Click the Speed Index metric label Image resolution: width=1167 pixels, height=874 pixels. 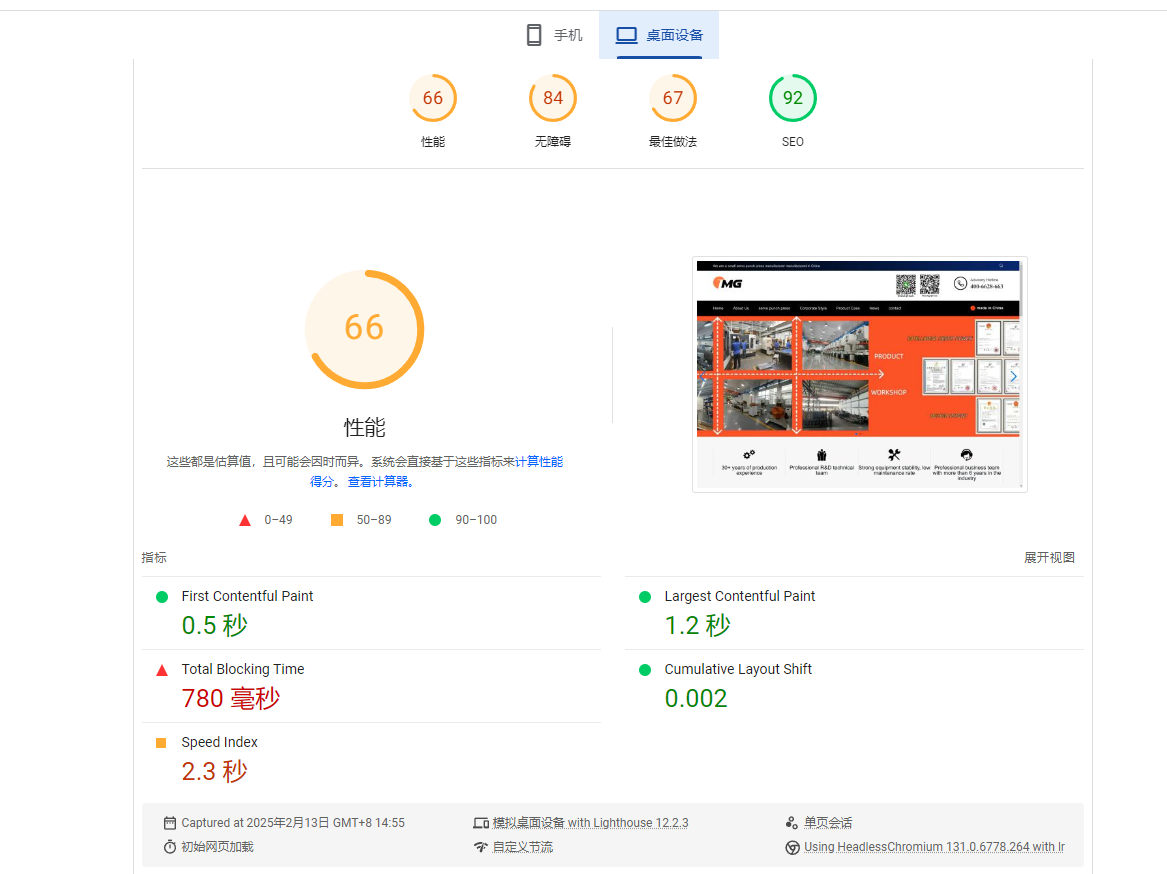coord(220,742)
